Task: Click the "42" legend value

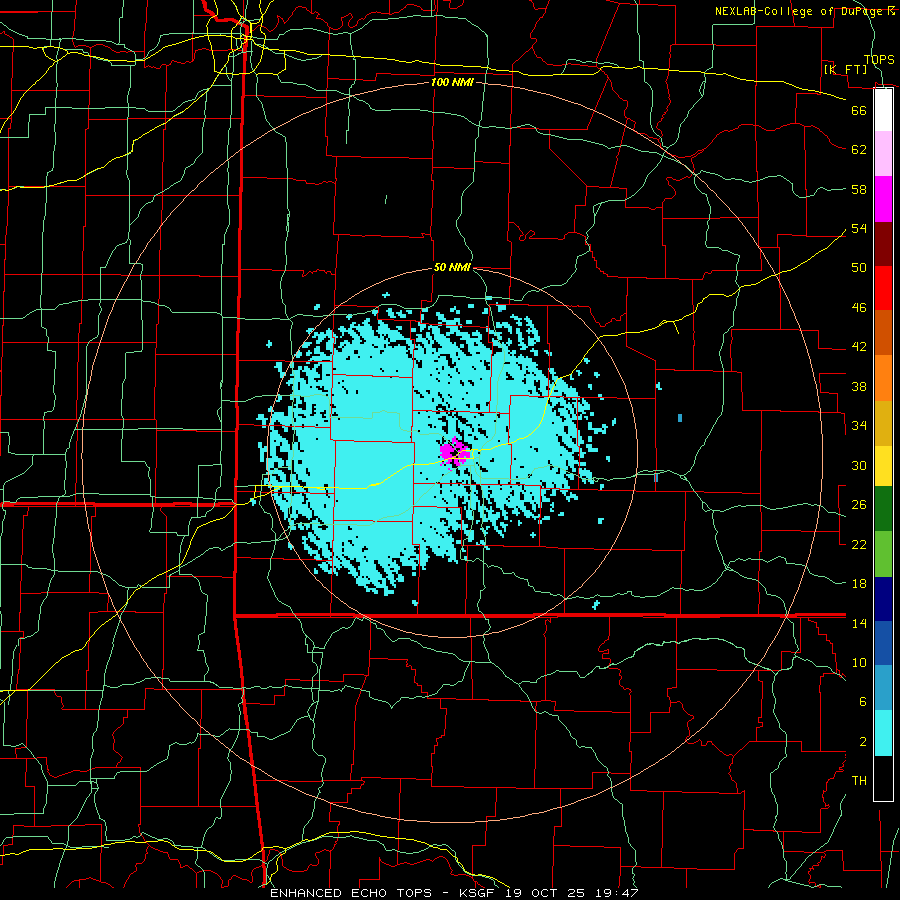Action: coord(859,347)
